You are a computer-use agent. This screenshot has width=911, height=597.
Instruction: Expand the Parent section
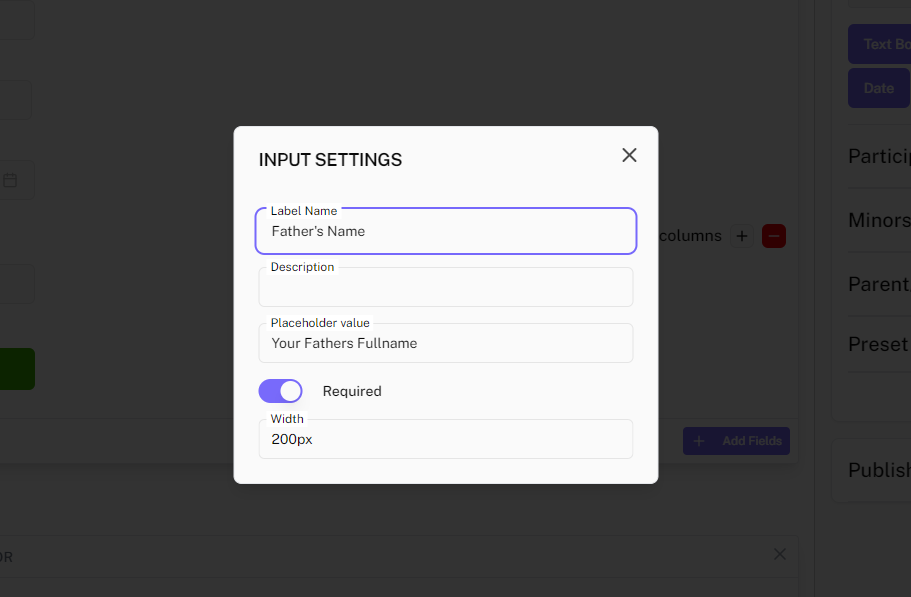[878, 284]
